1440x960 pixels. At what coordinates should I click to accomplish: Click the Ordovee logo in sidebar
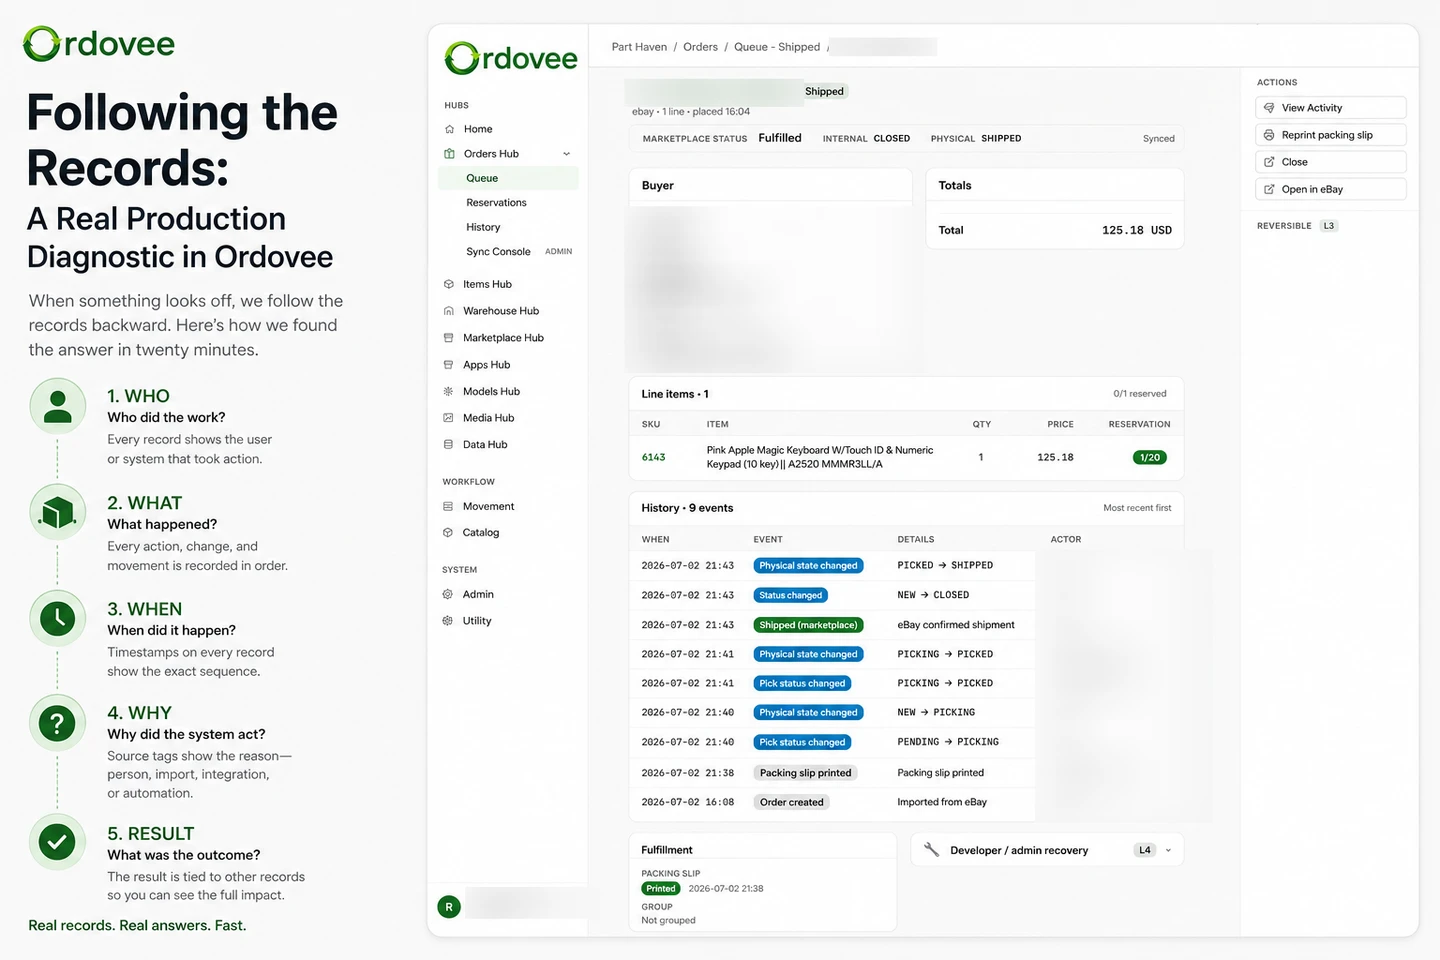tap(511, 58)
